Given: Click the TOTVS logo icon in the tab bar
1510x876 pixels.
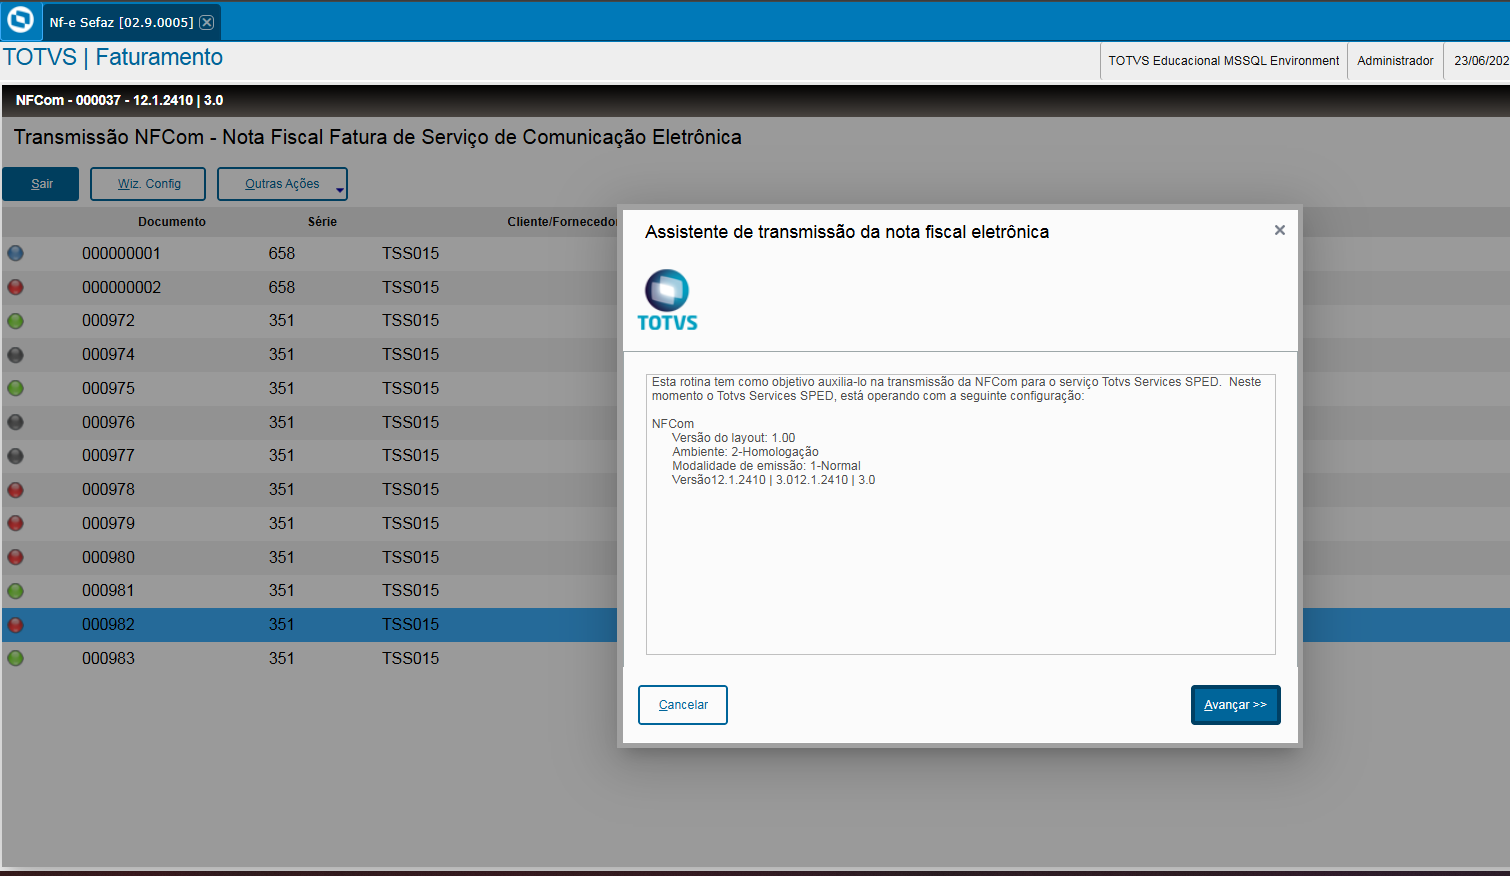Looking at the screenshot, I should tap(21, 20).
